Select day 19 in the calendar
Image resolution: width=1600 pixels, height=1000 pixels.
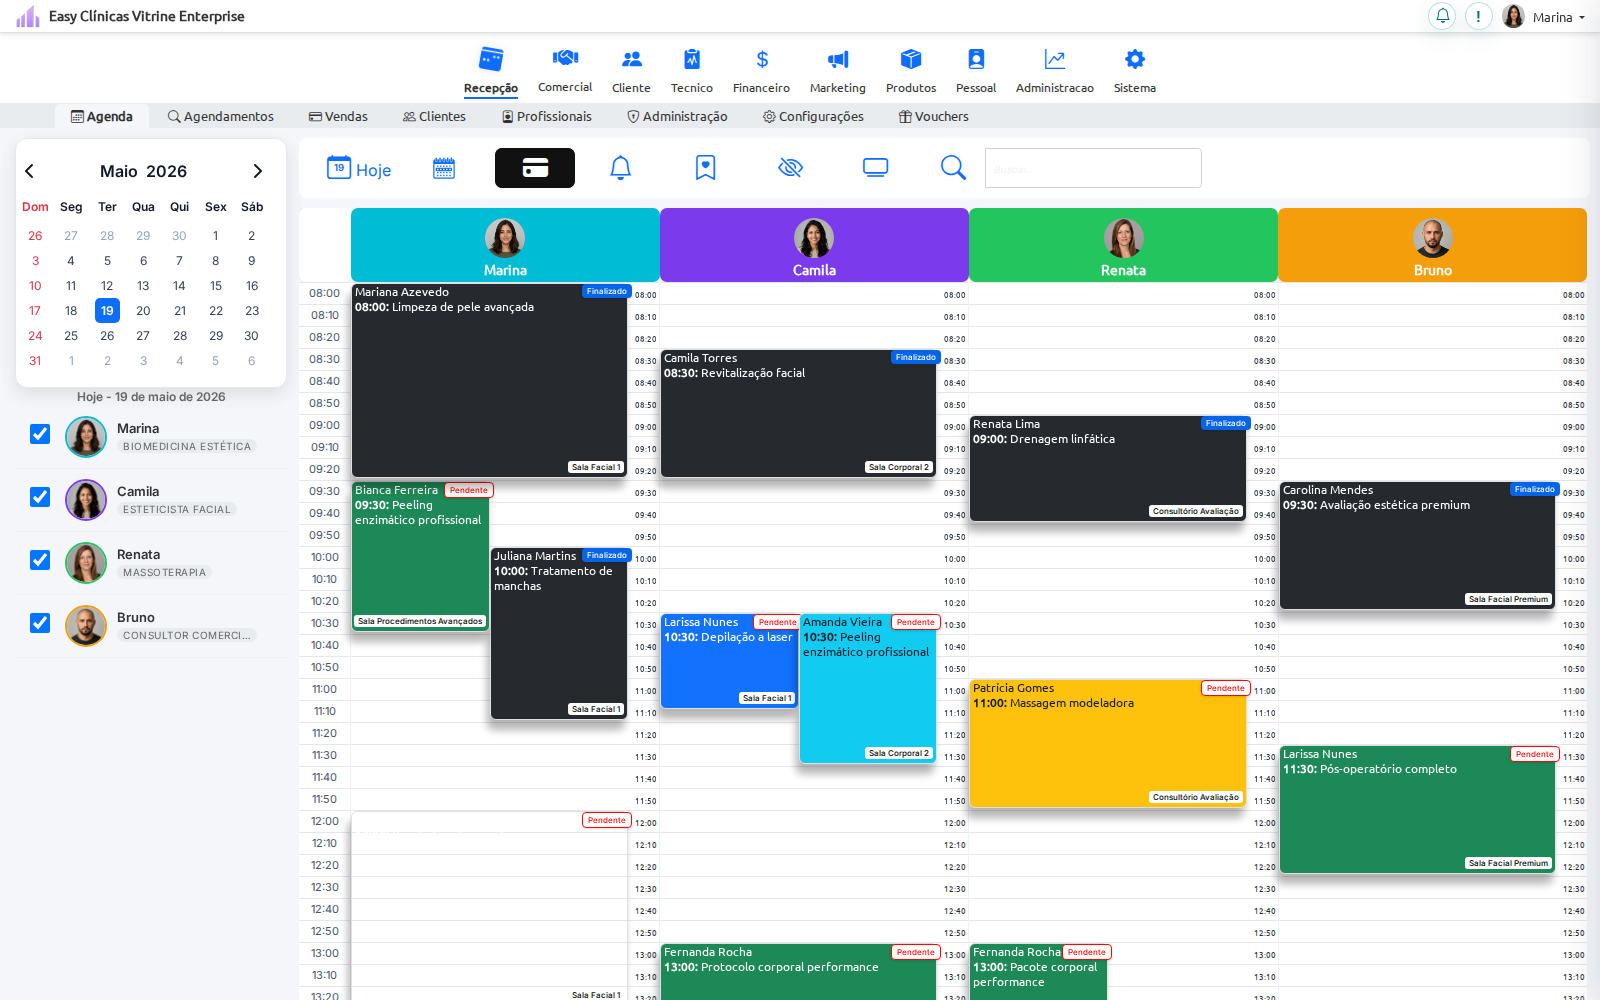coord(107,311)
